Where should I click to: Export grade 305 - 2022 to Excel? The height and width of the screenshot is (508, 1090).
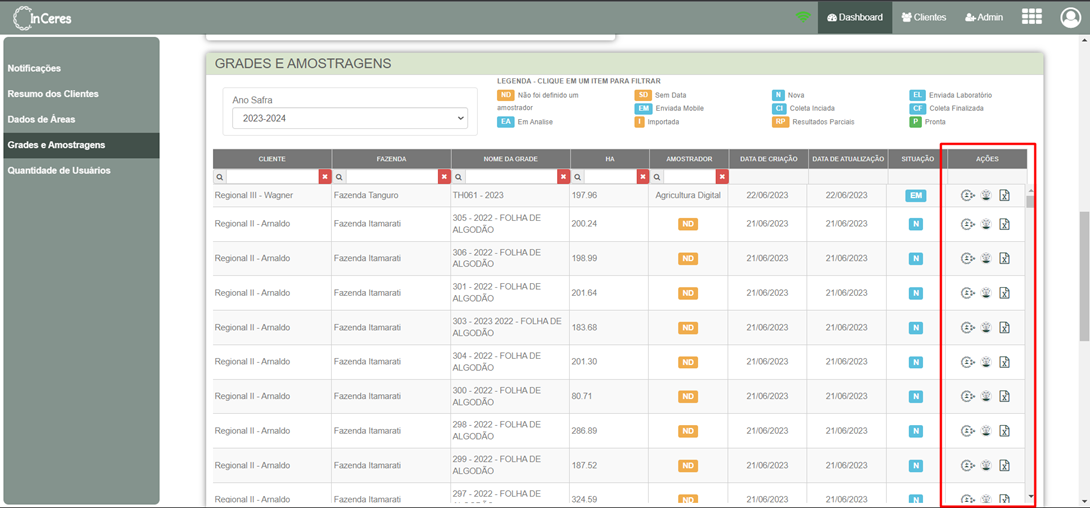(1004, 224)
